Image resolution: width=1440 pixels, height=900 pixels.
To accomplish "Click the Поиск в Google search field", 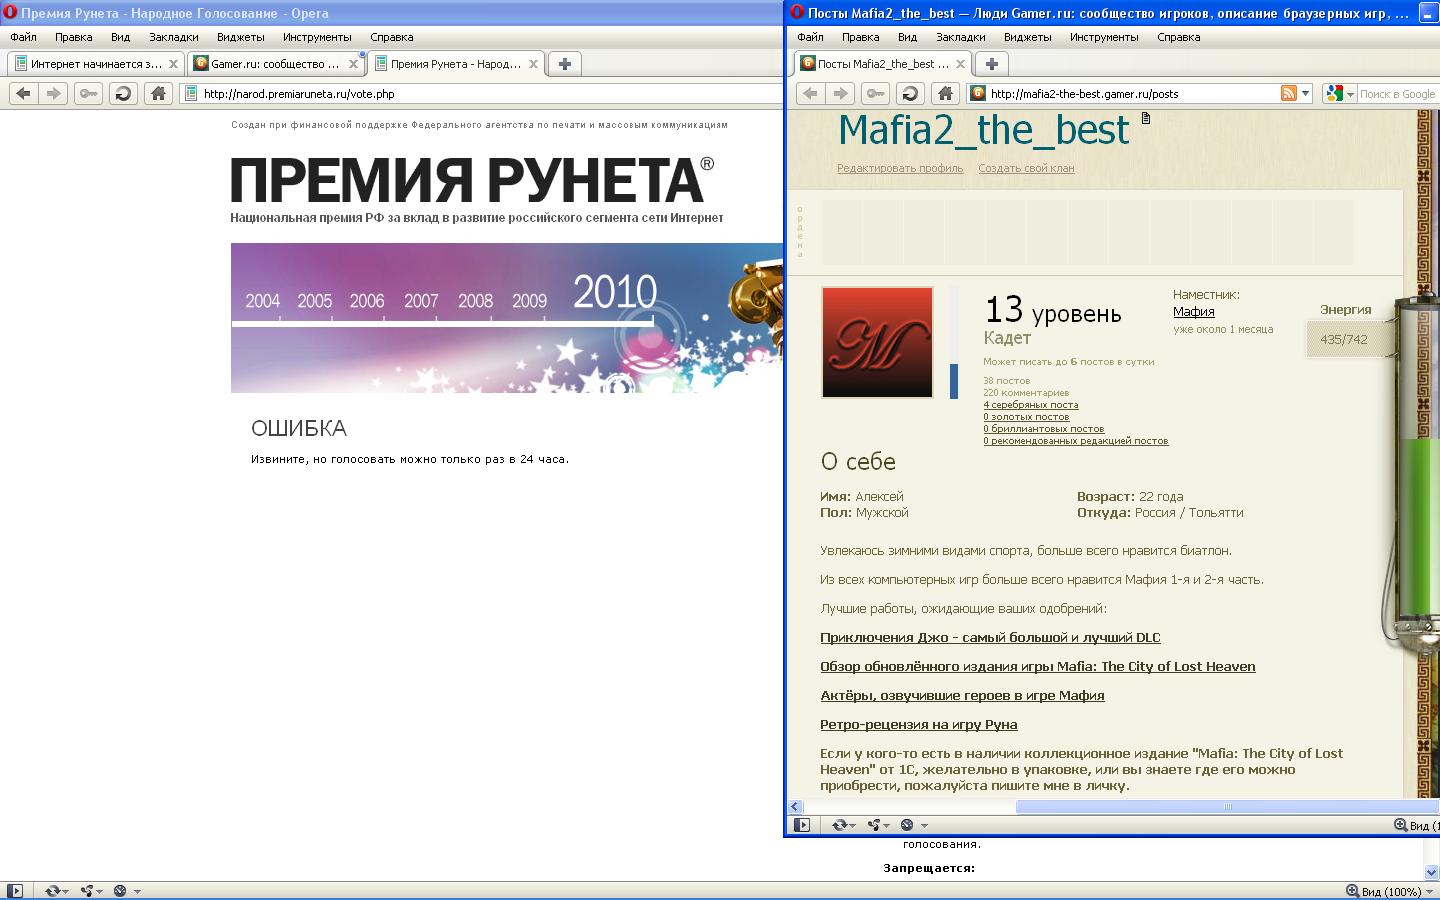I will [x=1397, y=94].
